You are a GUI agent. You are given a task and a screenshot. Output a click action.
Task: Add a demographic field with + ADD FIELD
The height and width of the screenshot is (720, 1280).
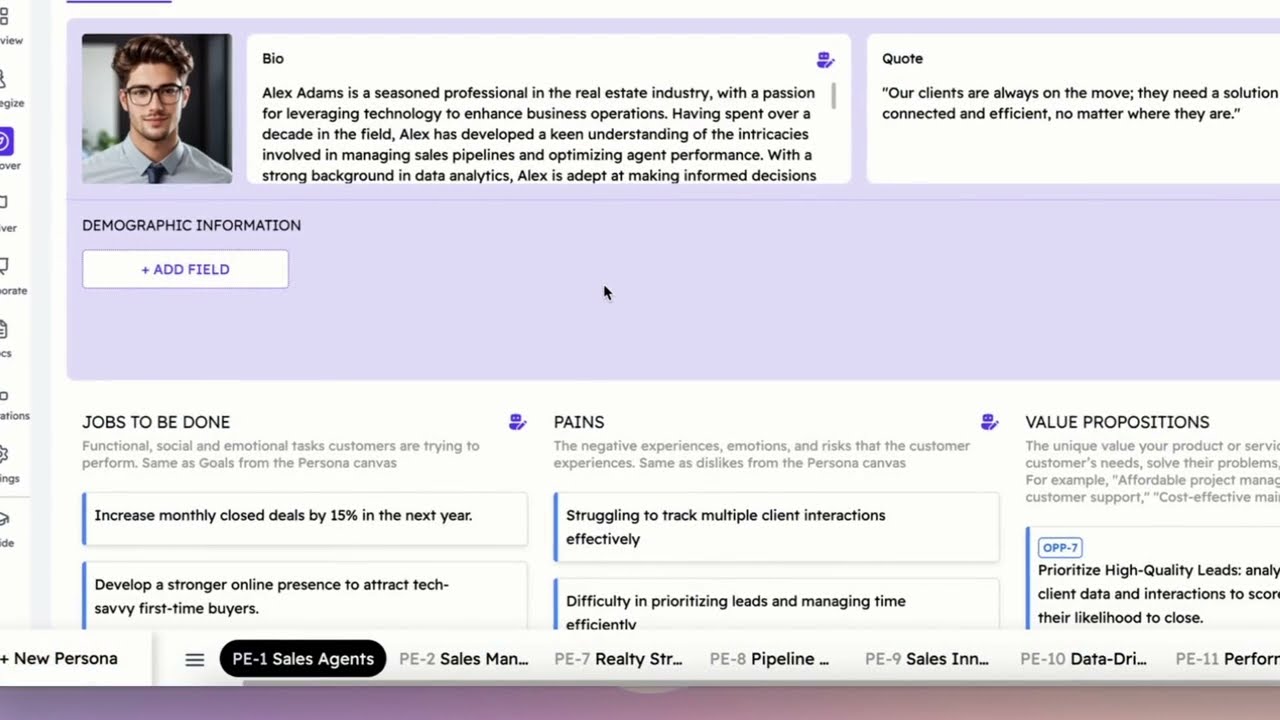click(185, 269)
